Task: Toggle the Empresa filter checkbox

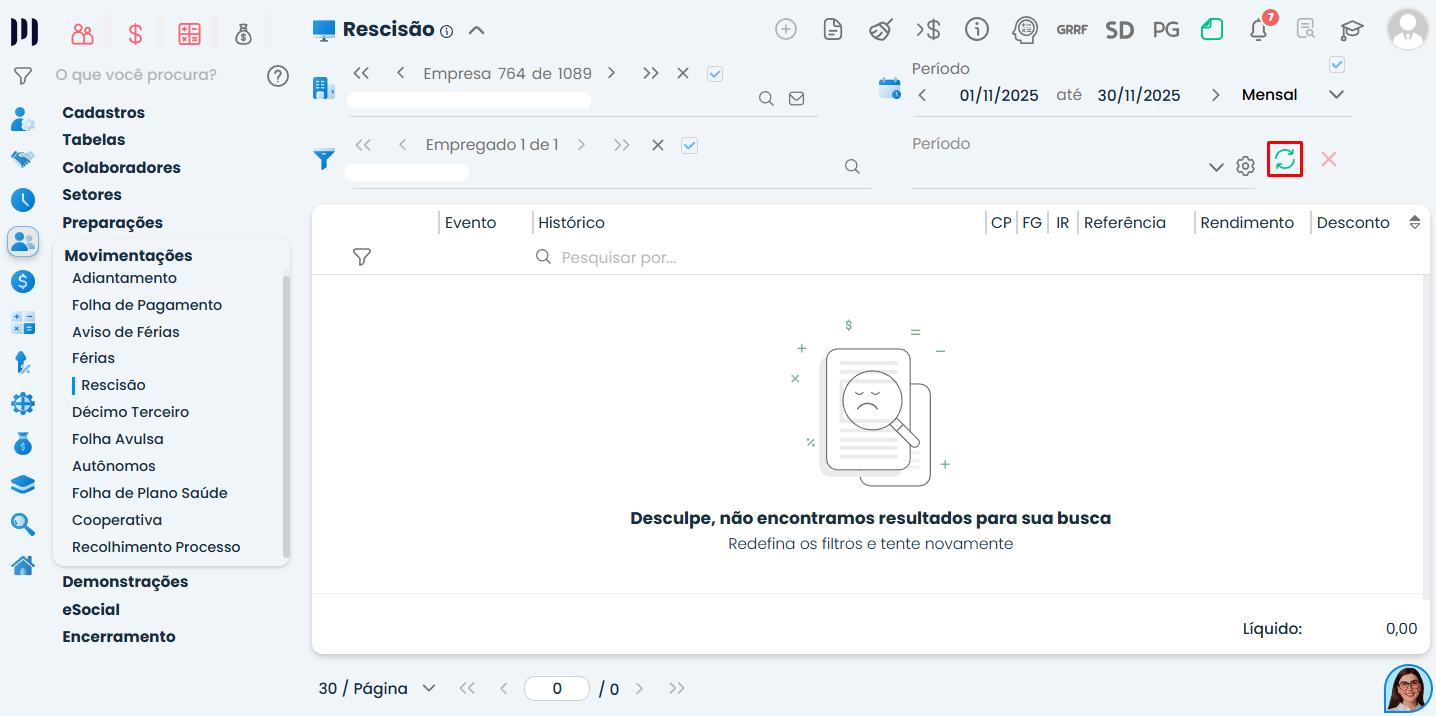Action: [715, 73]
